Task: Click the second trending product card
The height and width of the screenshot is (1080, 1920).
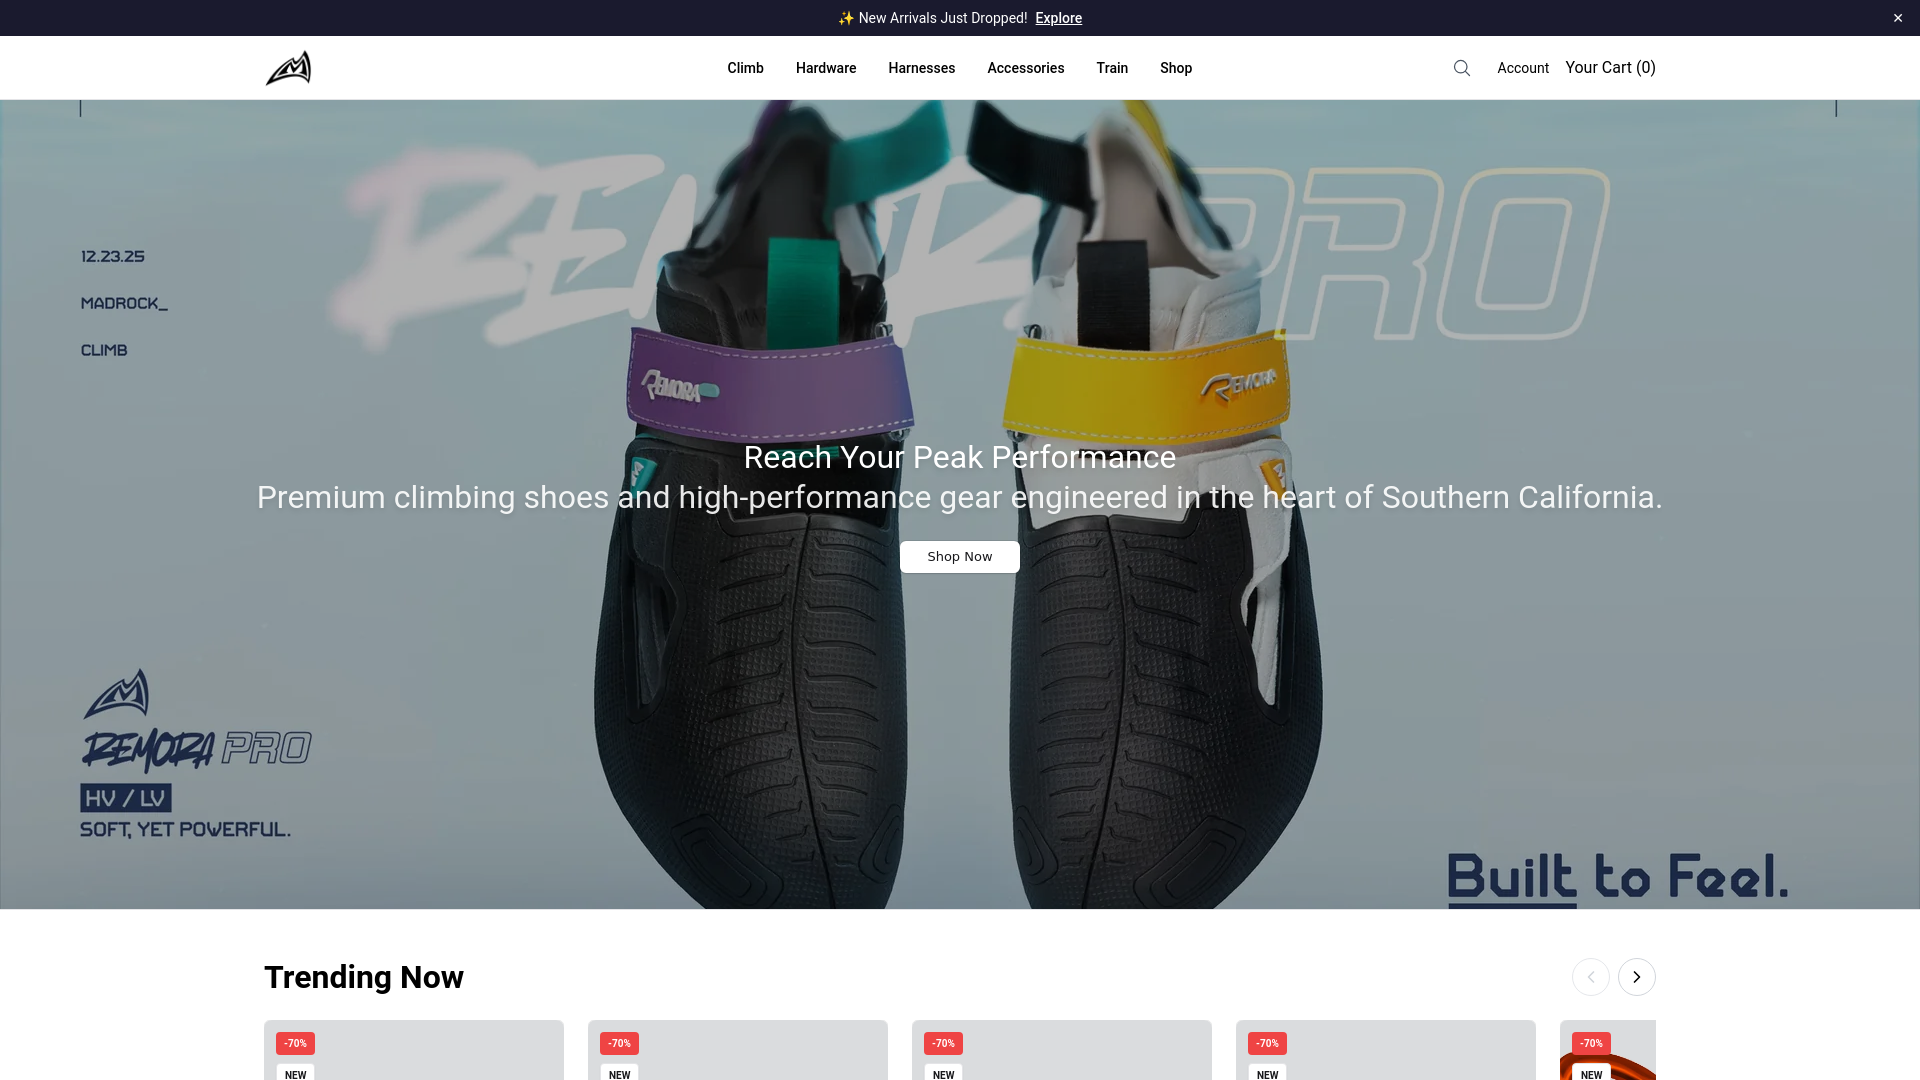Action: [738, 1050]
